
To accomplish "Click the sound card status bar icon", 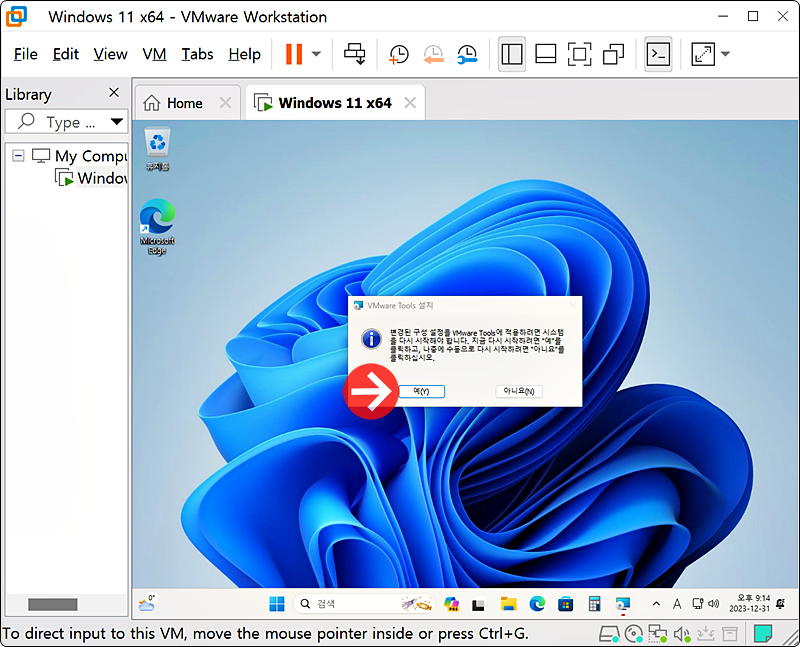I will click(x=682, y=634).
